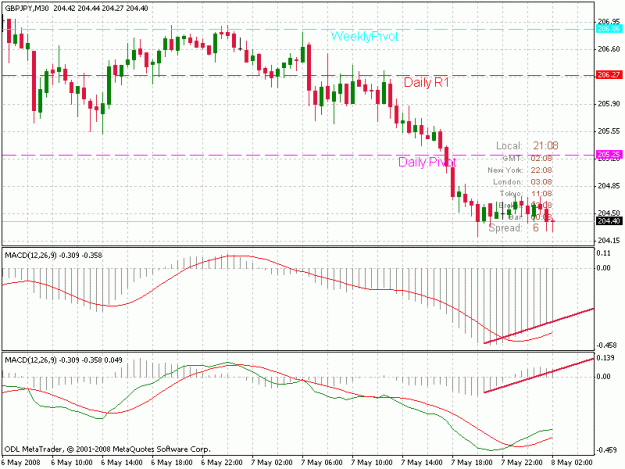Click the 8 May 02:00 time label
The height and width of the screenshot is (469, 625).
(572, 463)
